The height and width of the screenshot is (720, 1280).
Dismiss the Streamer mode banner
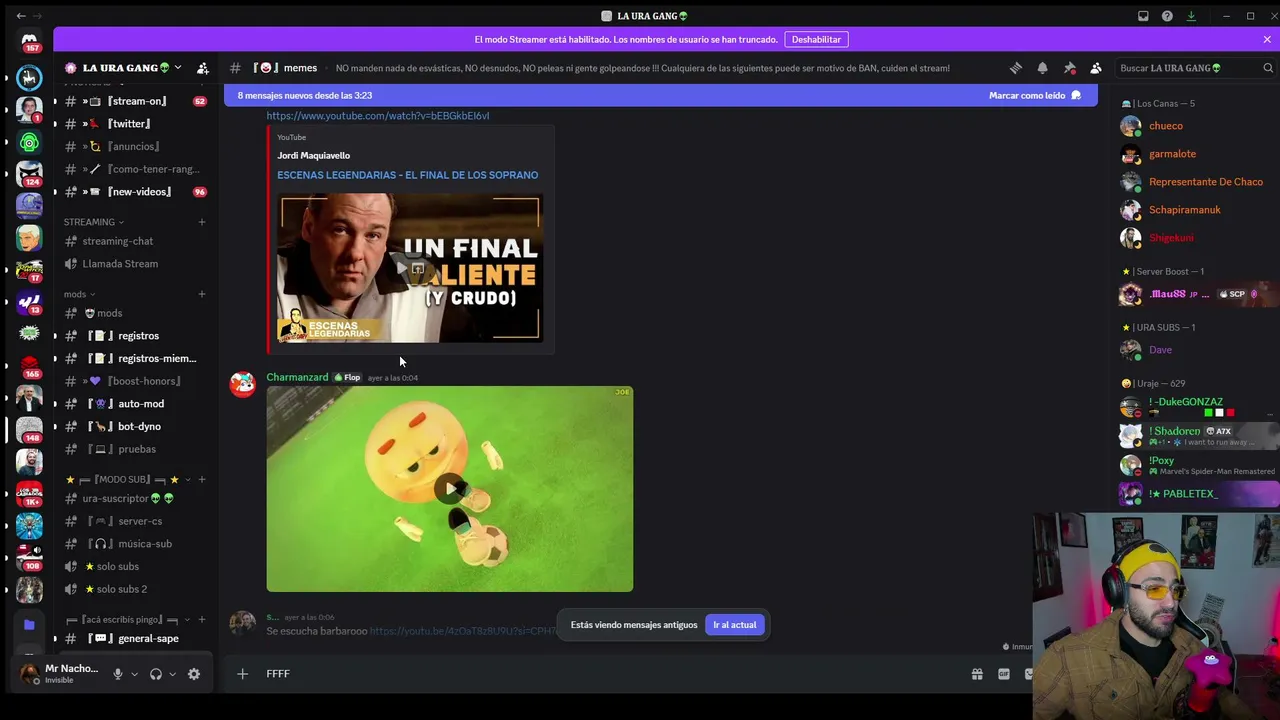(x=1267, y=39)
